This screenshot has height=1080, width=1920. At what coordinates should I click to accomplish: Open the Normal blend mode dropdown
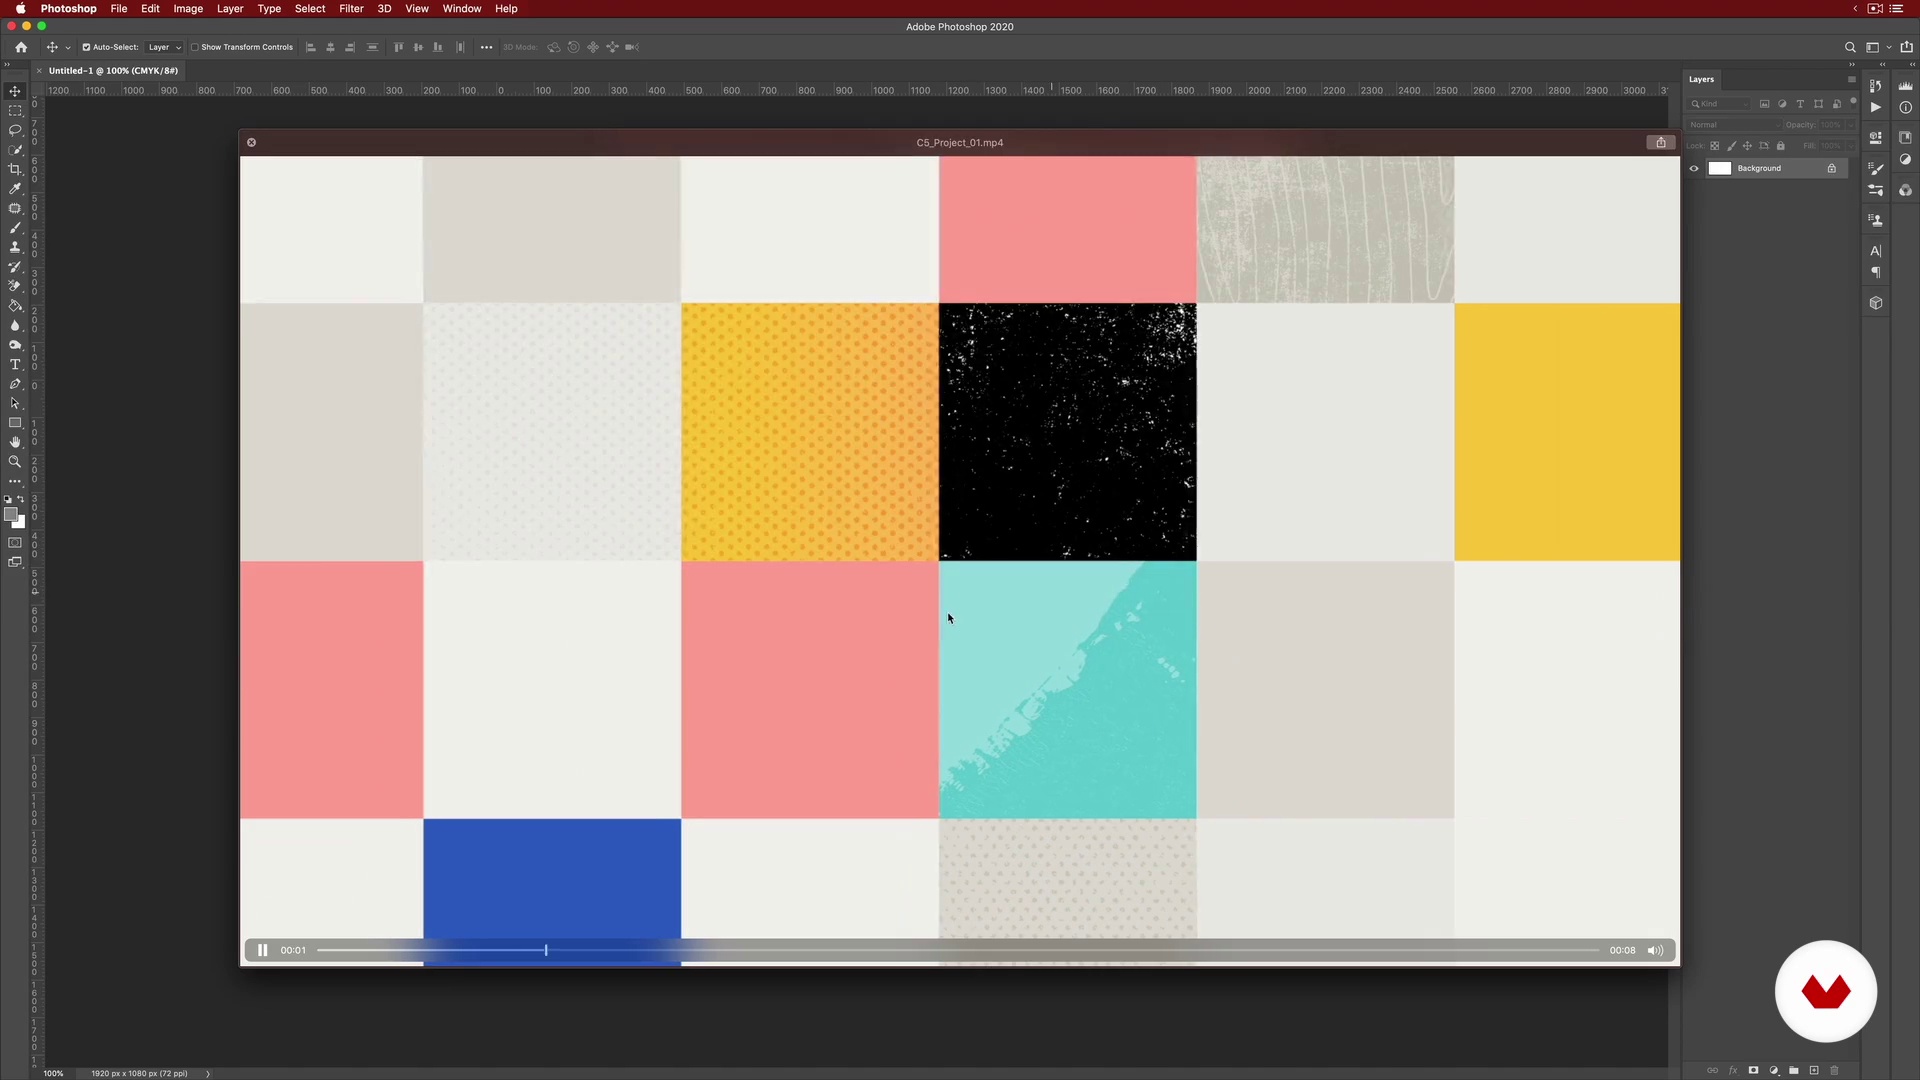1734,125
